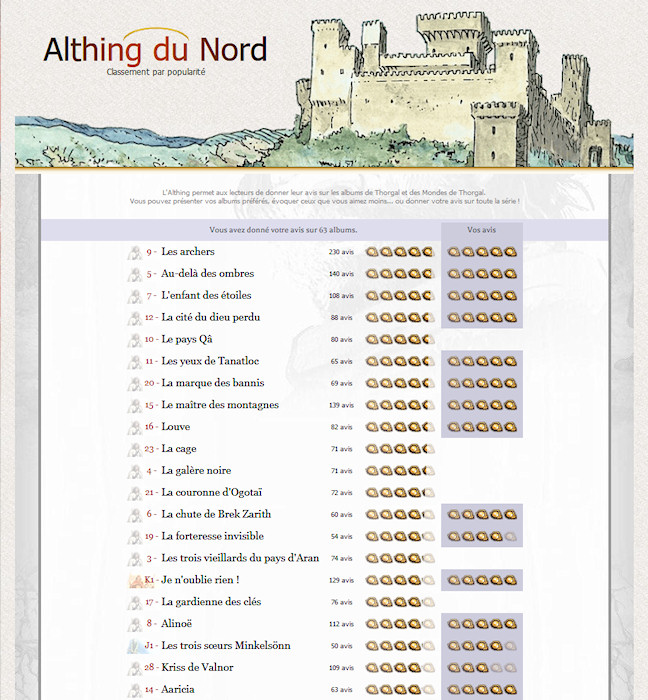
Task: Click the series icon beside Alinoë
Action: pyautogui.click(x=133, y=624)
